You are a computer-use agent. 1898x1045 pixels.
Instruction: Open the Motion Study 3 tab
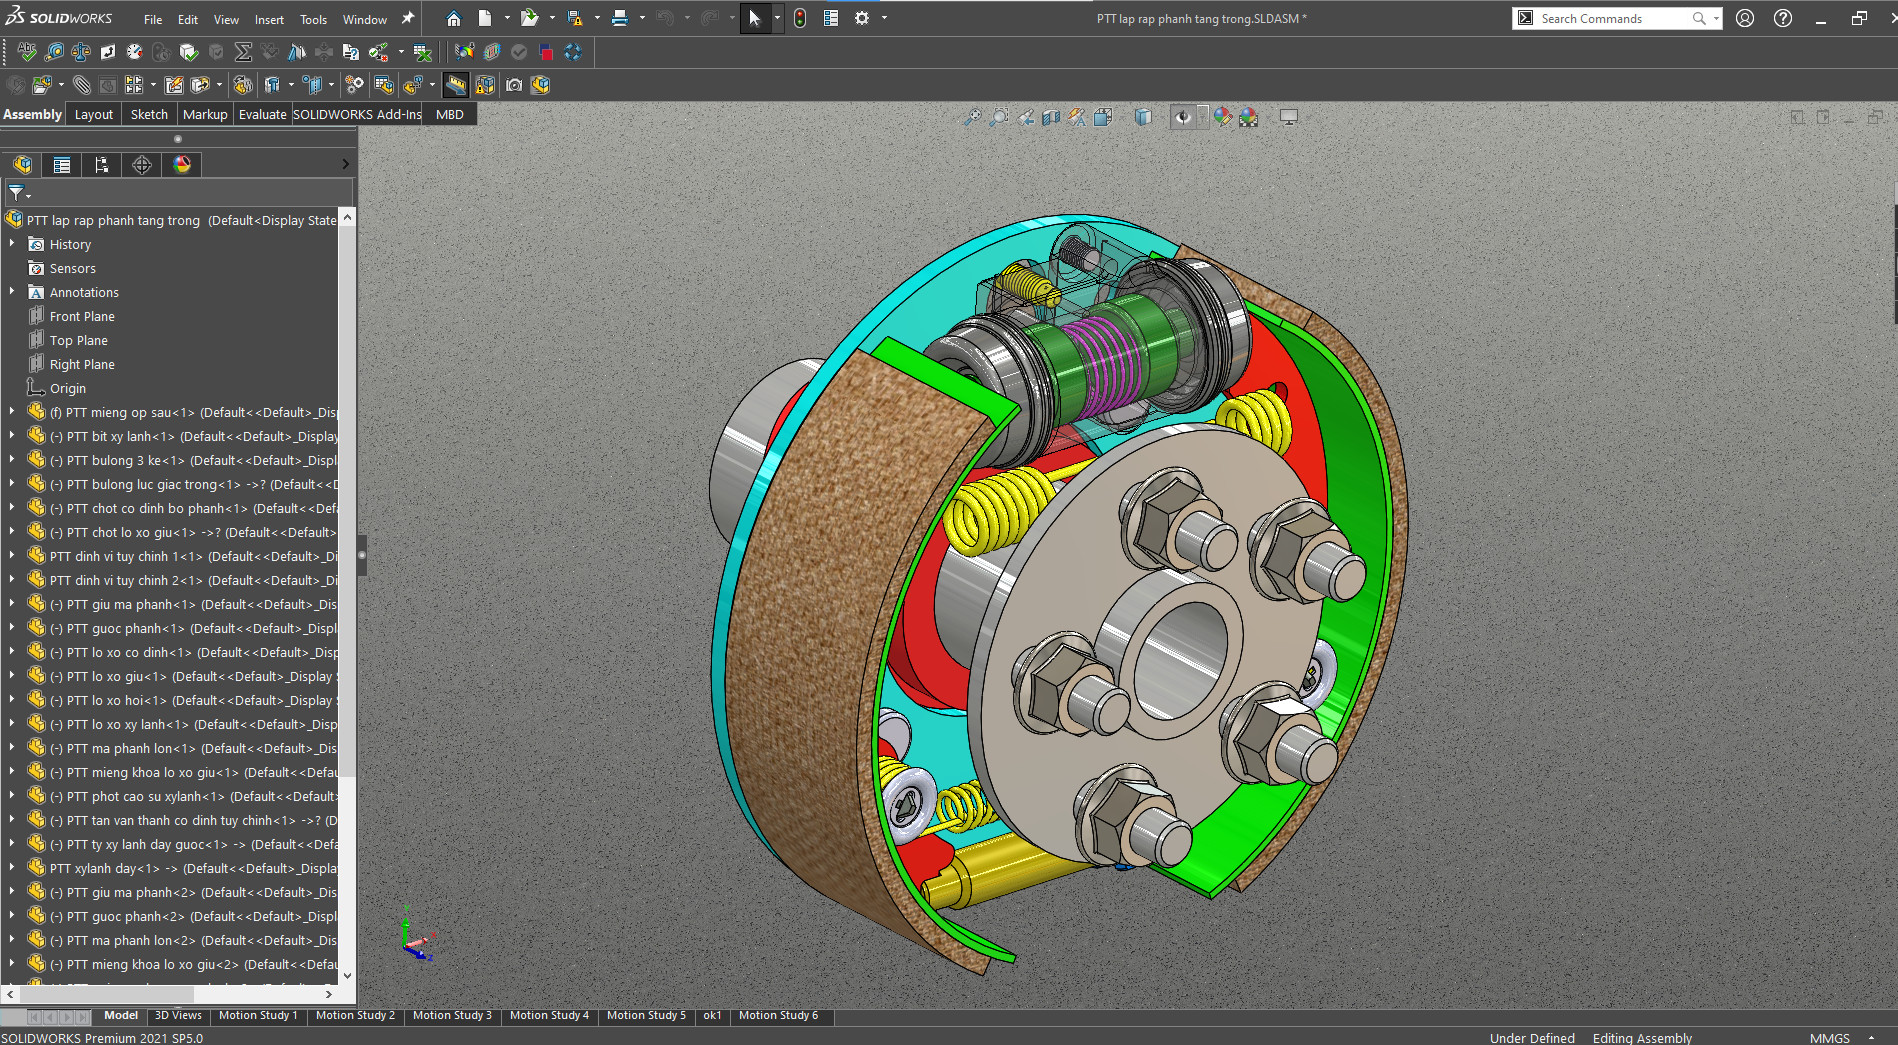pyautogui.click(x=452, y=1015)
